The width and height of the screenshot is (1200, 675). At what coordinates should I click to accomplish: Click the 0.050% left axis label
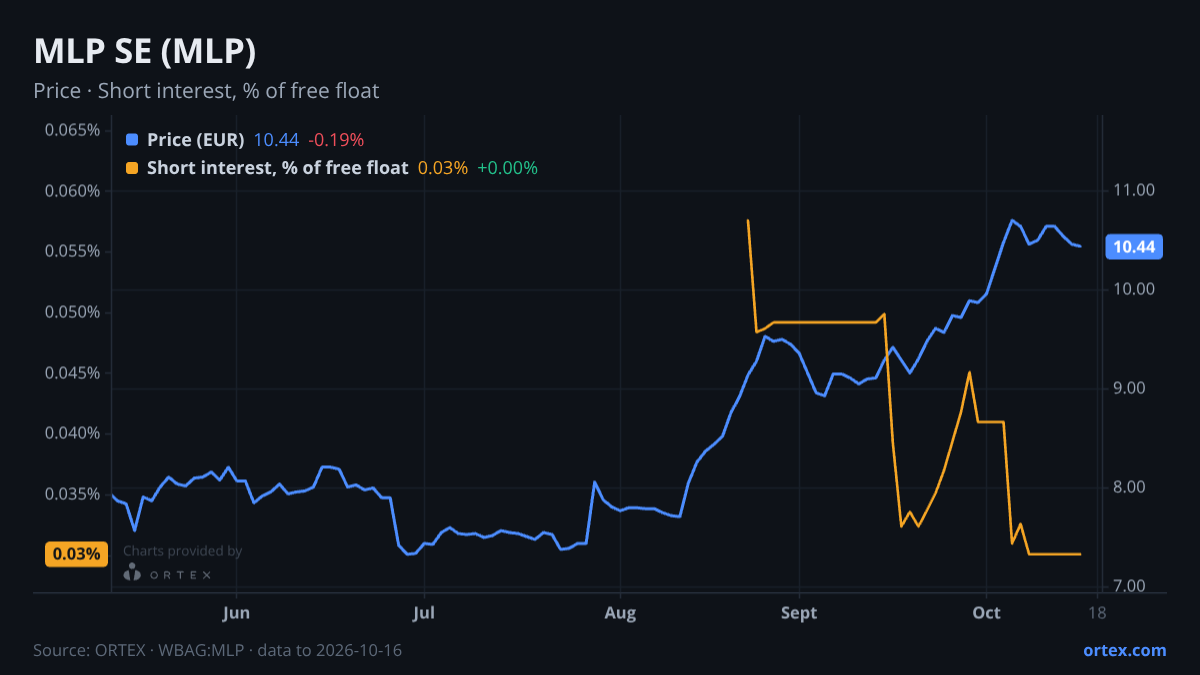click(x=72, y=312)
